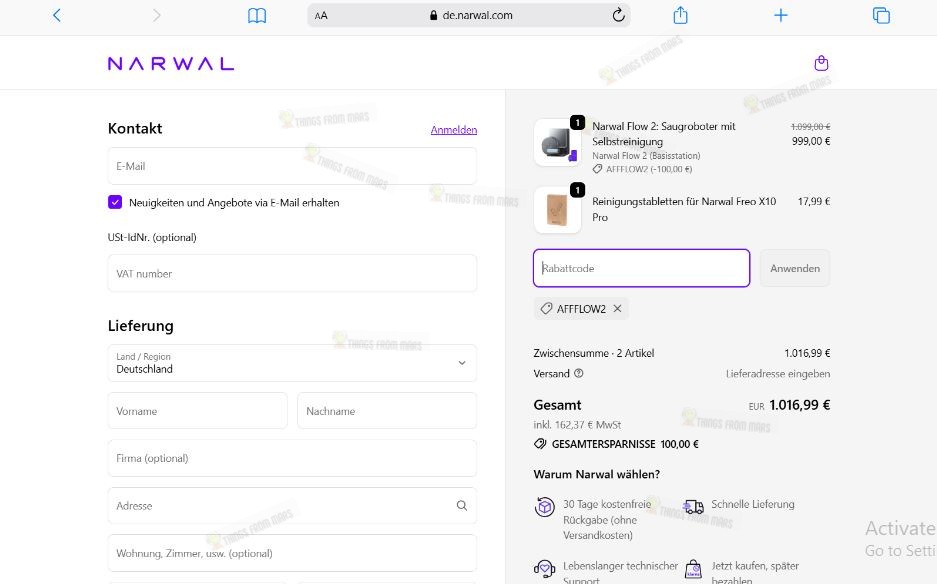Click the Gesamt heading
Viewport: 937px width, 584px height.
[557, 405]
